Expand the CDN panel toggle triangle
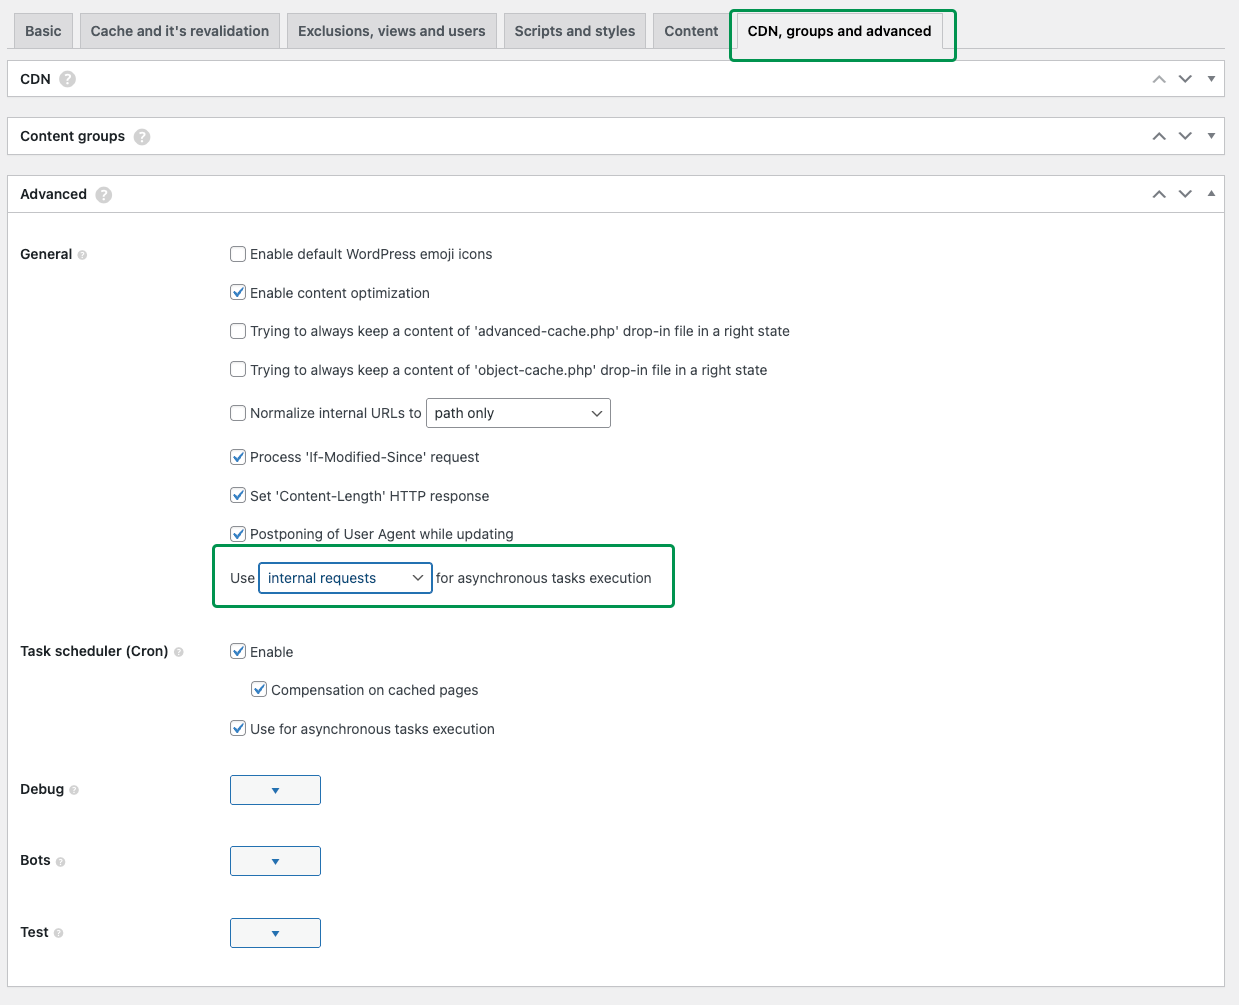Viewport: 1239px width, 1005px height. (1211, 78)
